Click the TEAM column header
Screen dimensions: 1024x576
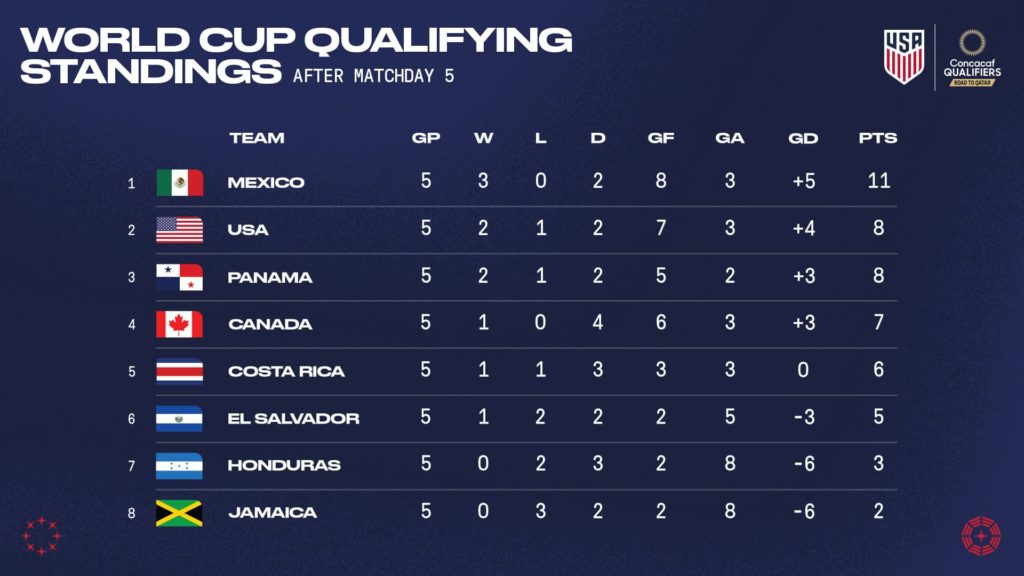click(257, 138)
